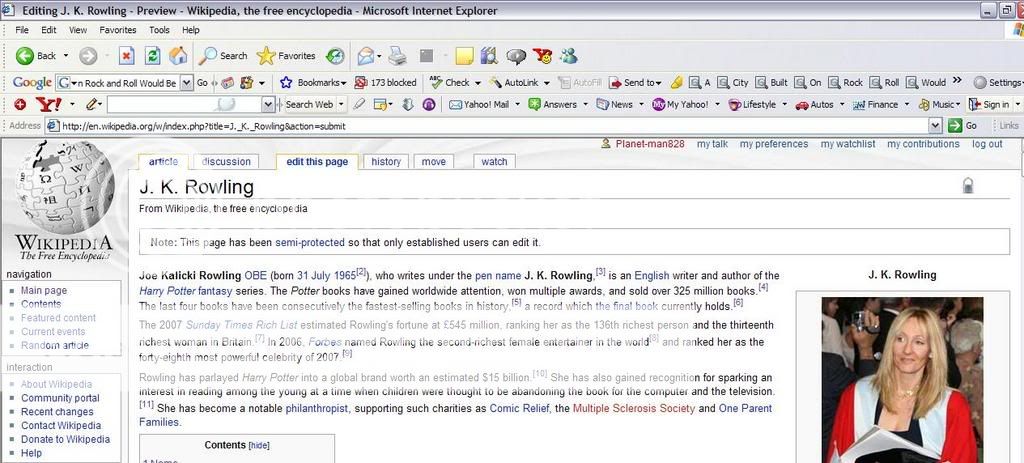Click the yellow sticky note icon

[x=464, y=57]
